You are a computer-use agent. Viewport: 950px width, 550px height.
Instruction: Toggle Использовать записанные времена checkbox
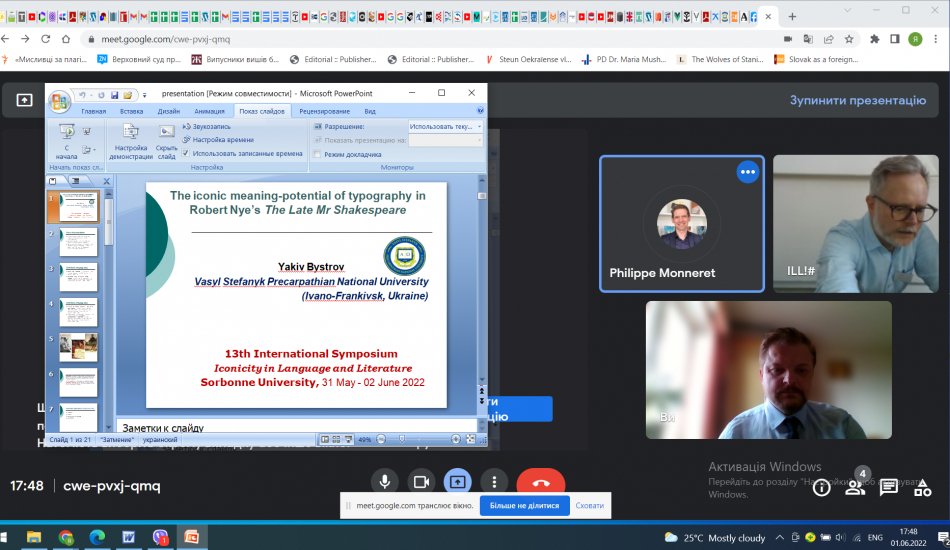pyautogui.click(x=186, y=154)
